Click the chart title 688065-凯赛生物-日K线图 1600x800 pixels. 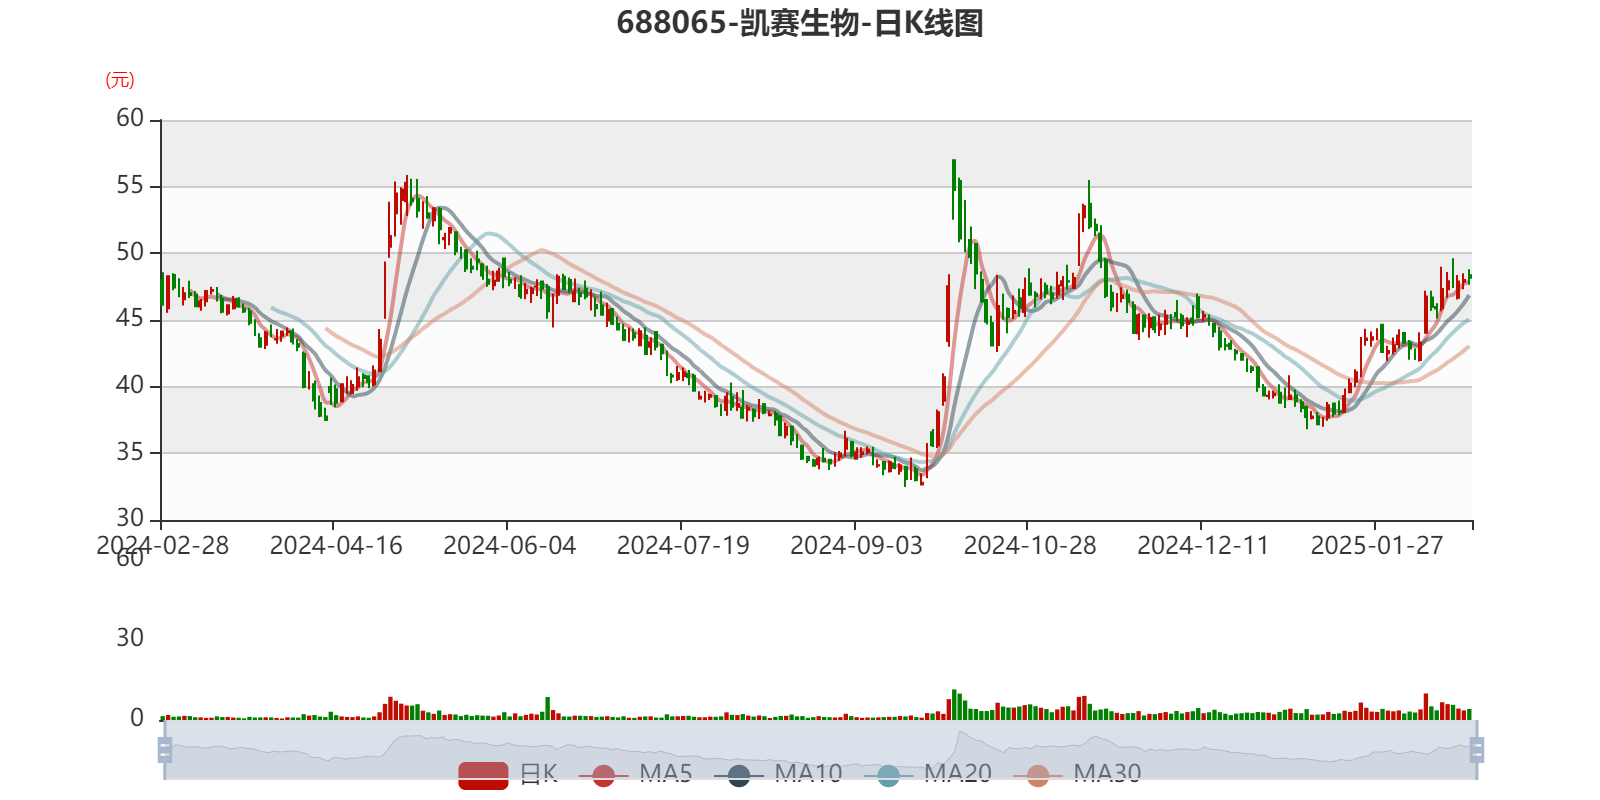[x=799, y=23]
